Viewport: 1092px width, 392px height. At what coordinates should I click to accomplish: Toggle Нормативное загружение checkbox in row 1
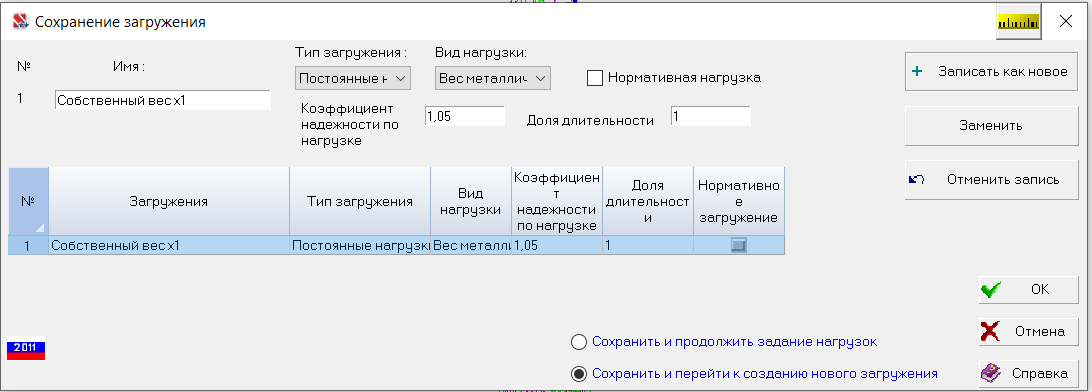point(738,245)
